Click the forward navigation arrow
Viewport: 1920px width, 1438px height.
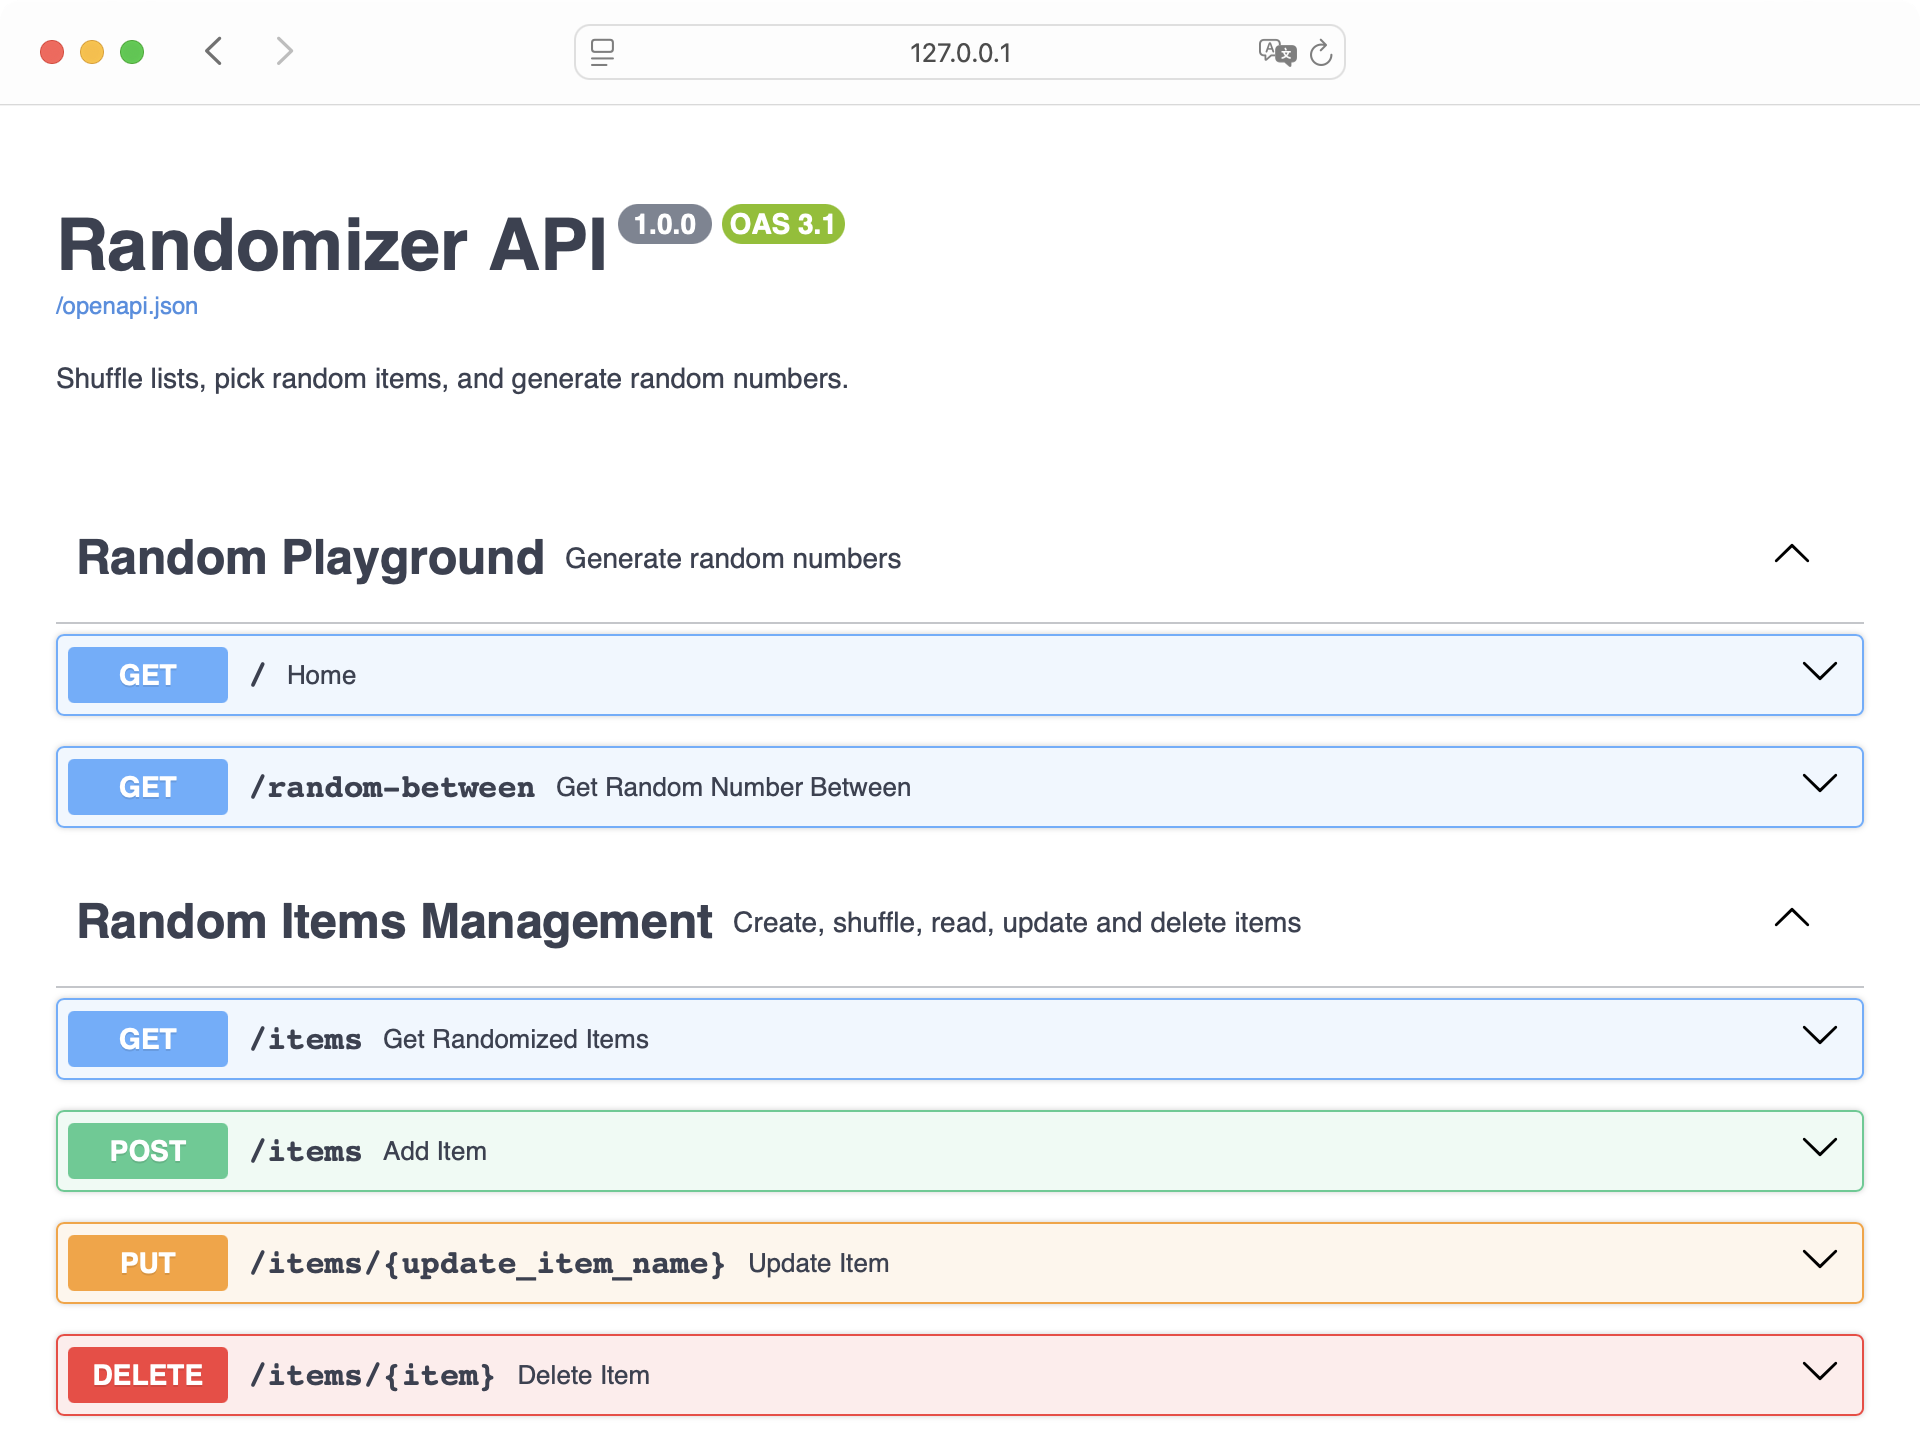[284, 51]
